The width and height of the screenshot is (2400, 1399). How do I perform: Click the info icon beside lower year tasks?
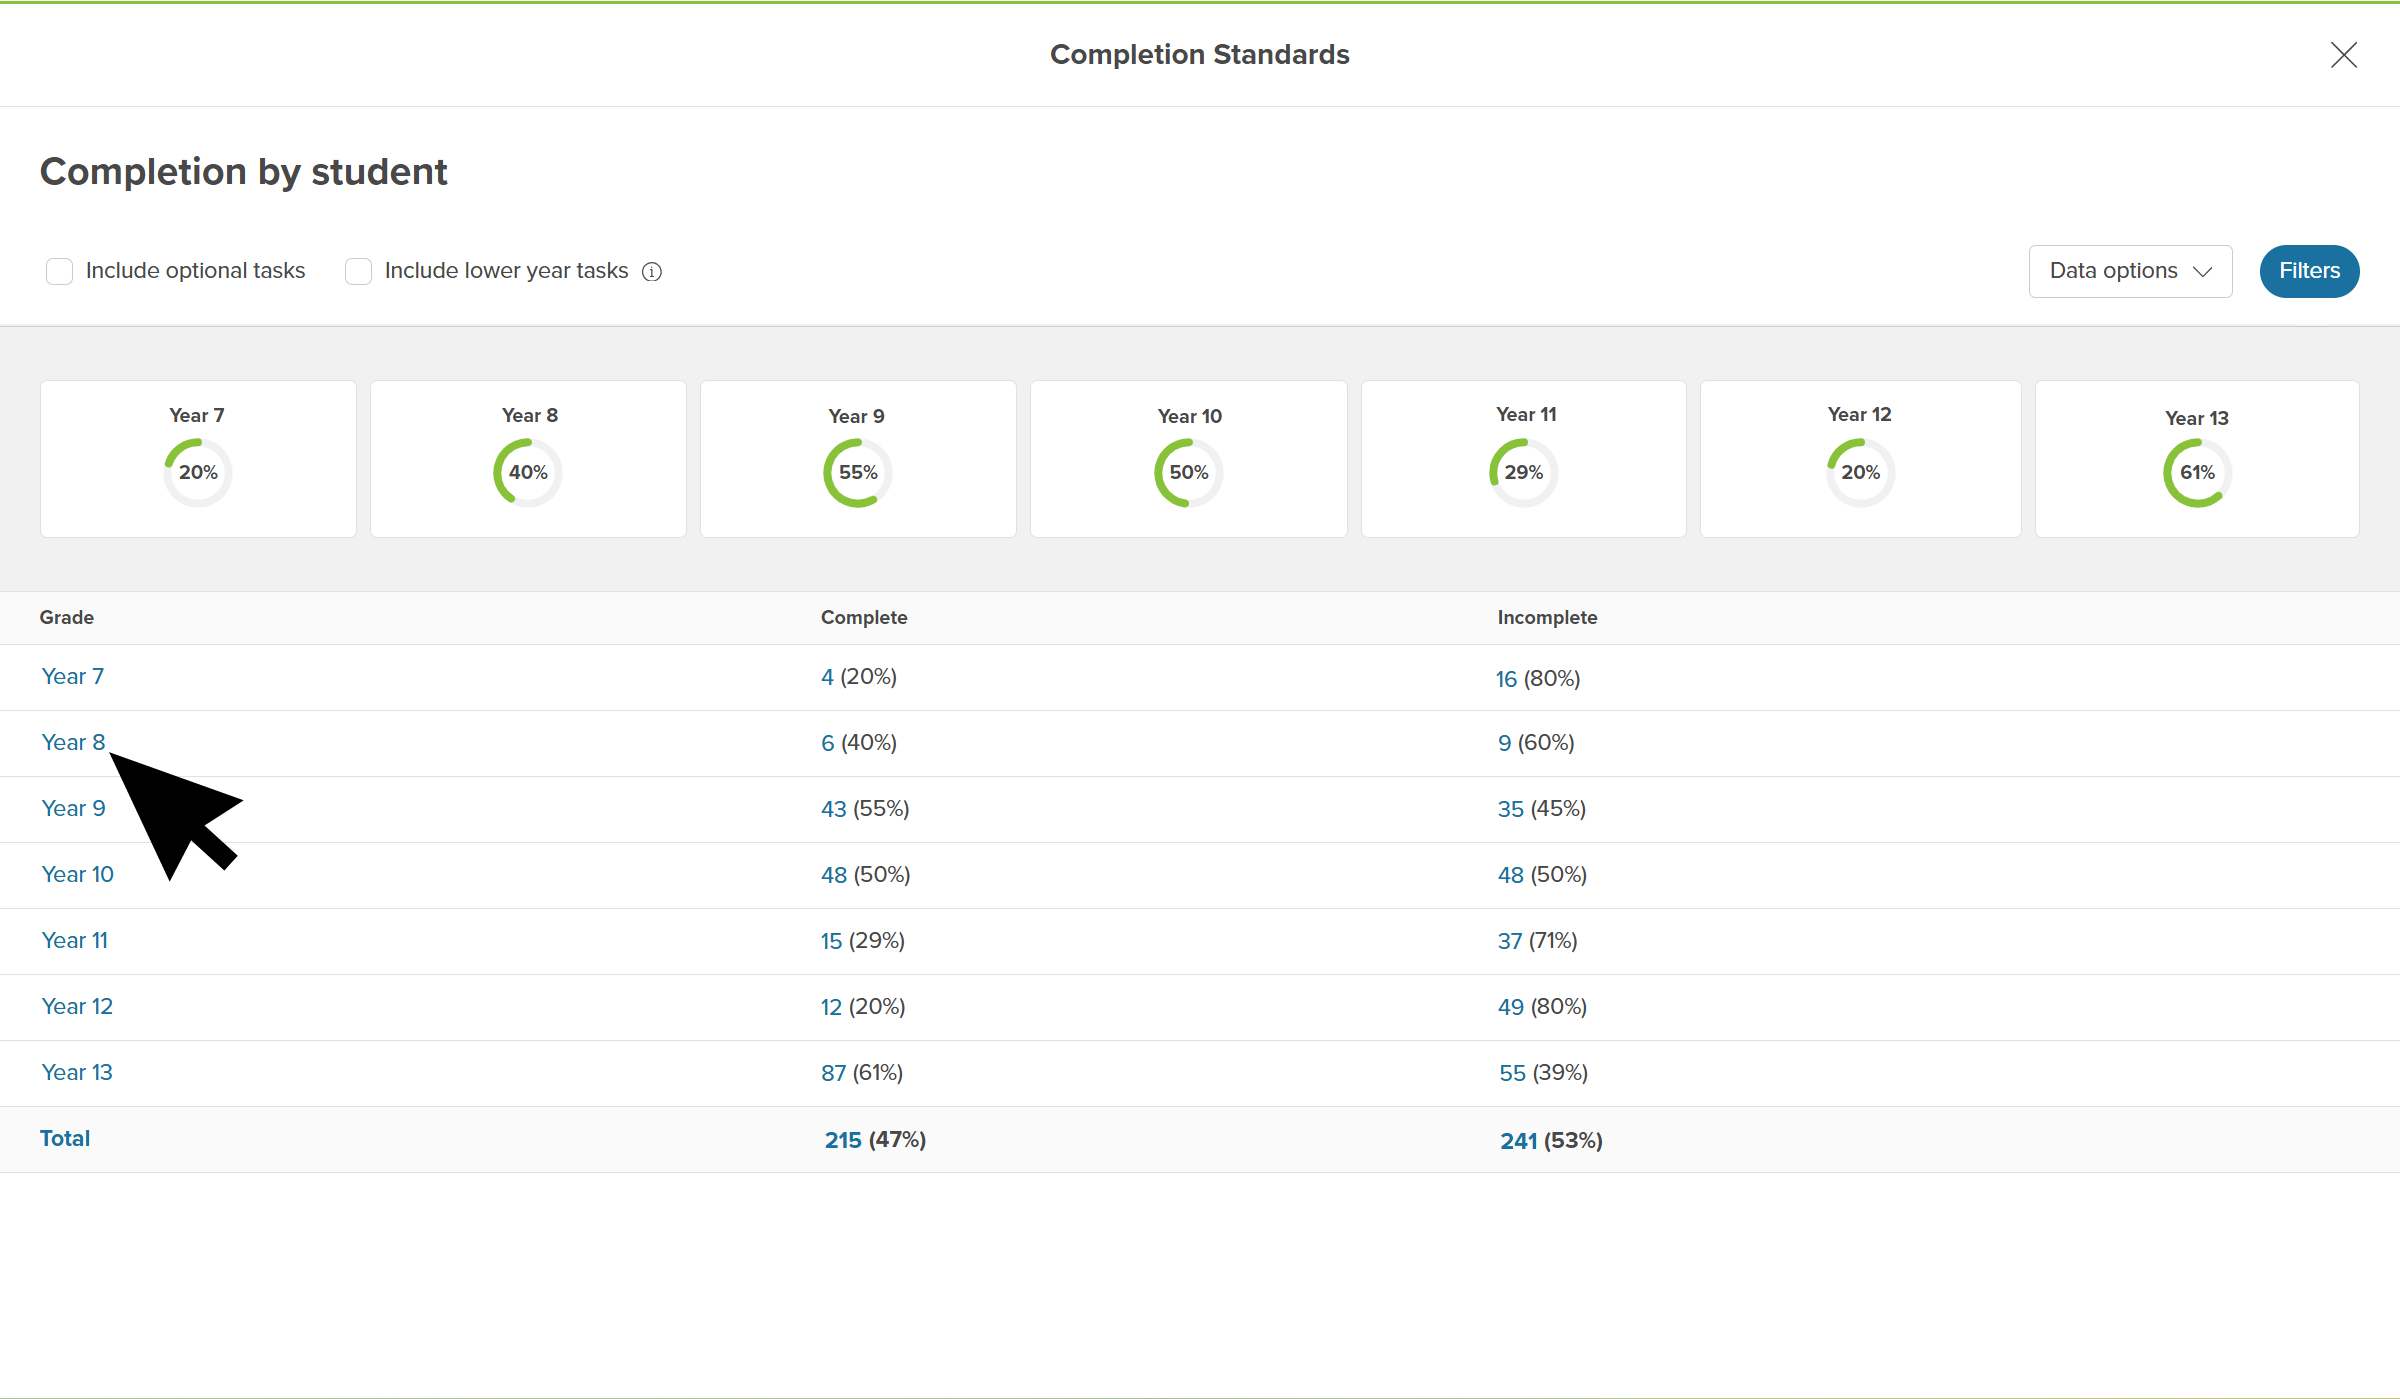pos(652,272)
